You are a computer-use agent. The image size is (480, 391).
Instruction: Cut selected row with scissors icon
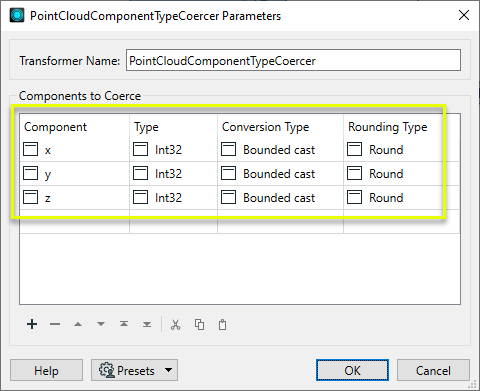(176, 324)
